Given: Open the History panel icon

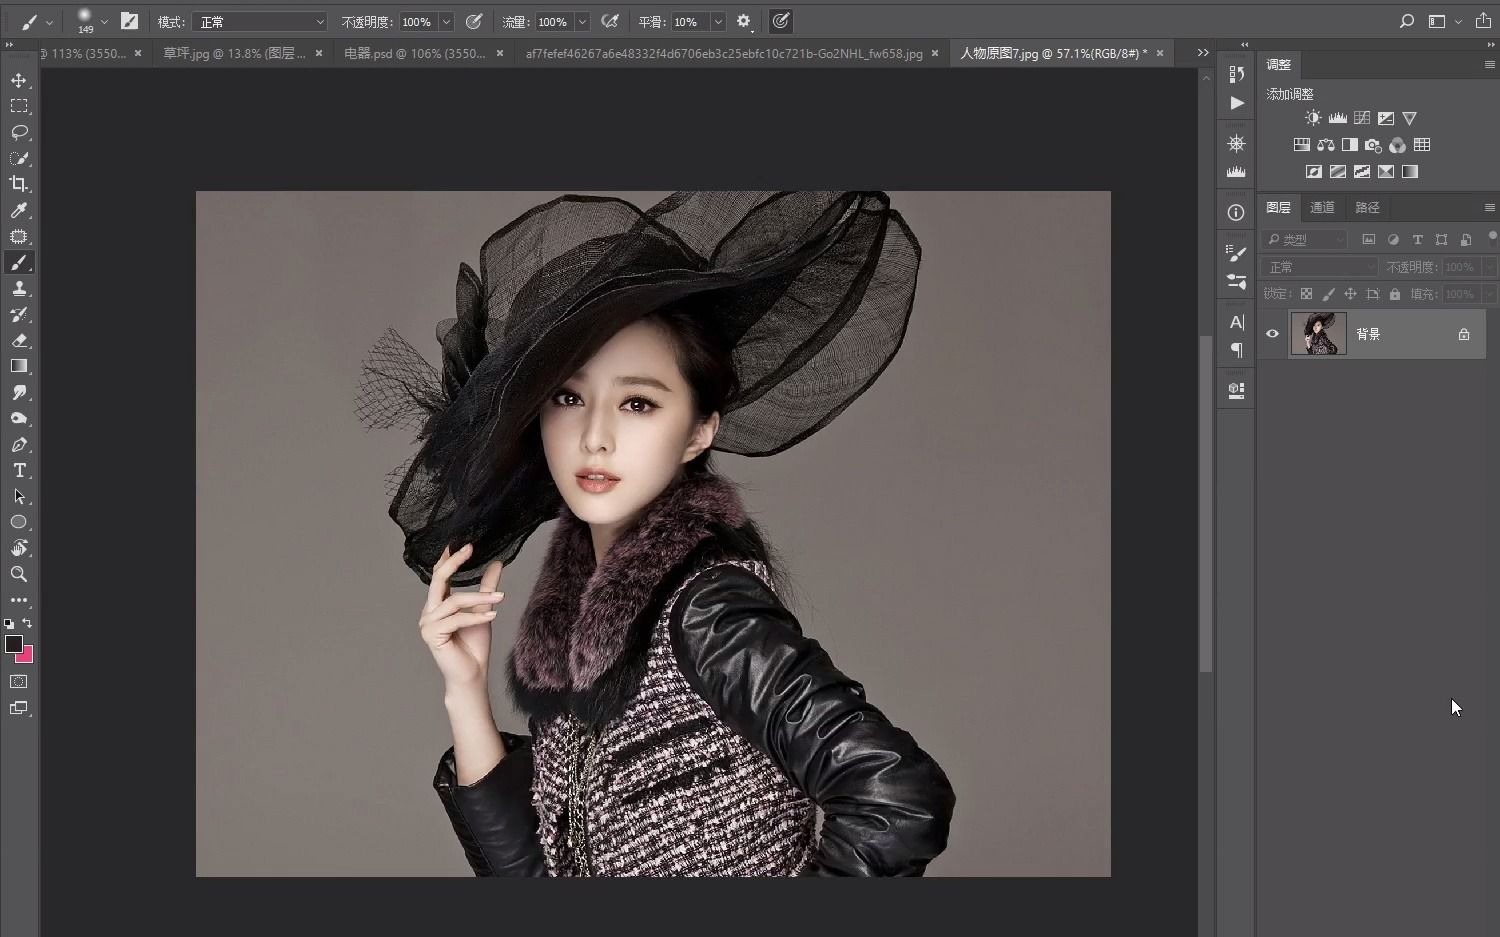Looking at the screenshot, I should pos(1236,74).
